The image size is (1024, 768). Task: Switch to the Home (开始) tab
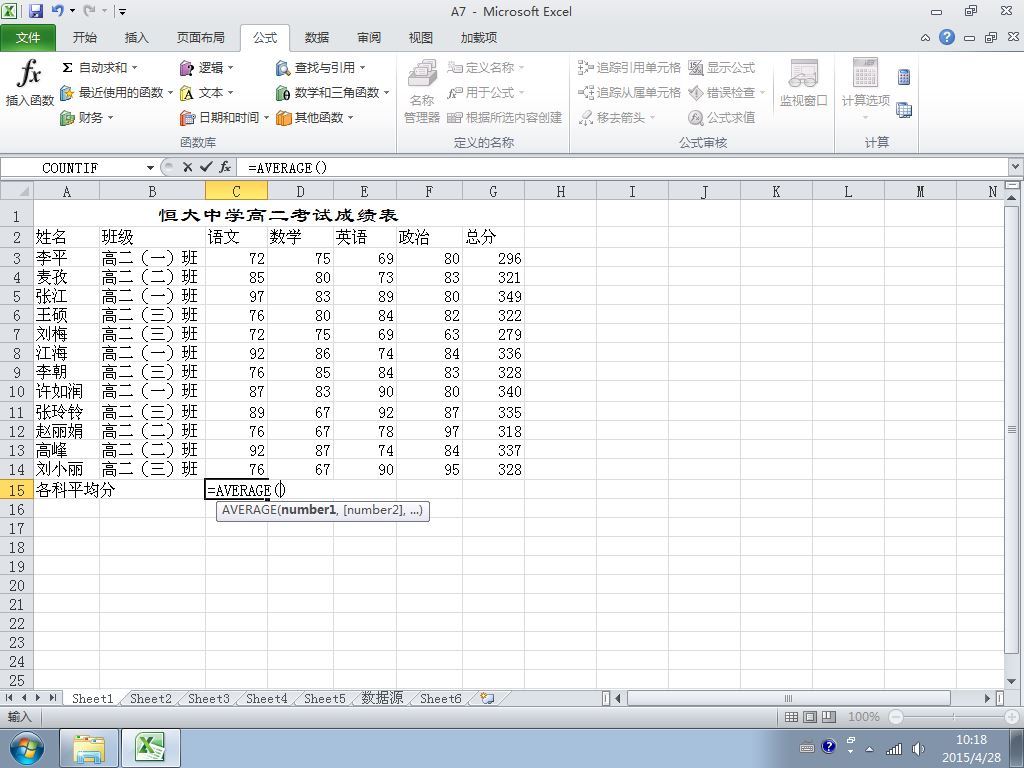tap(84, 38)
